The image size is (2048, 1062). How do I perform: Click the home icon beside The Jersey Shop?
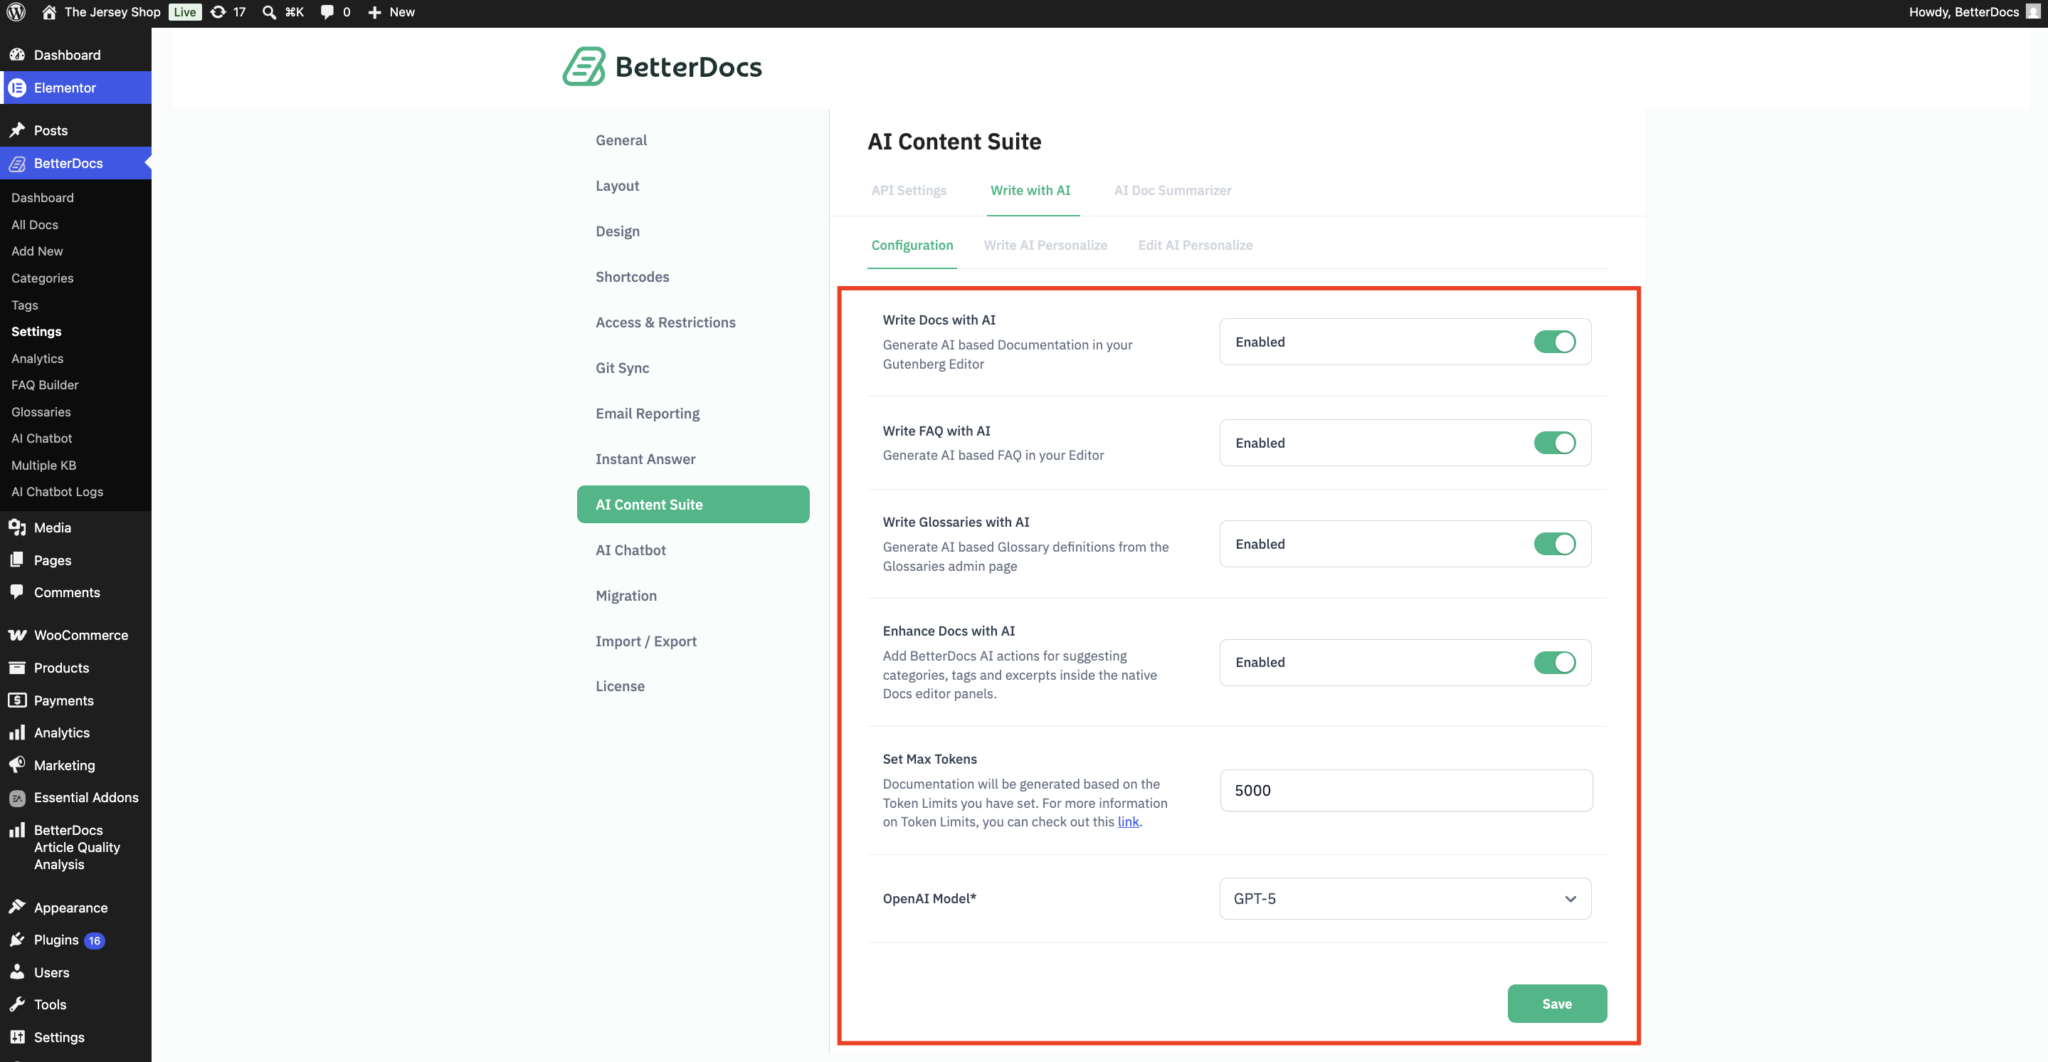tap(48, 12)
